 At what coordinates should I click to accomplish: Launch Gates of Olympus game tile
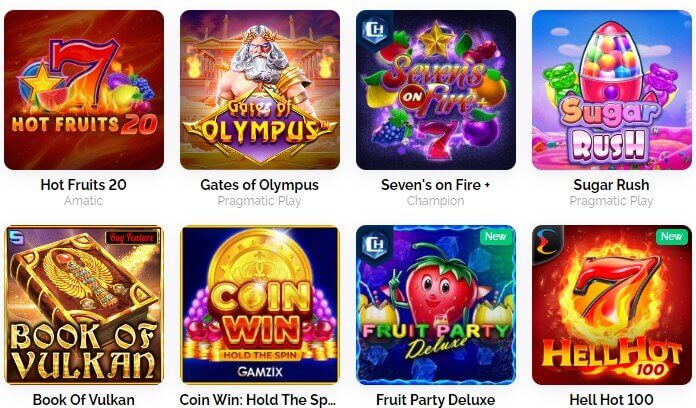coord(260,90)
